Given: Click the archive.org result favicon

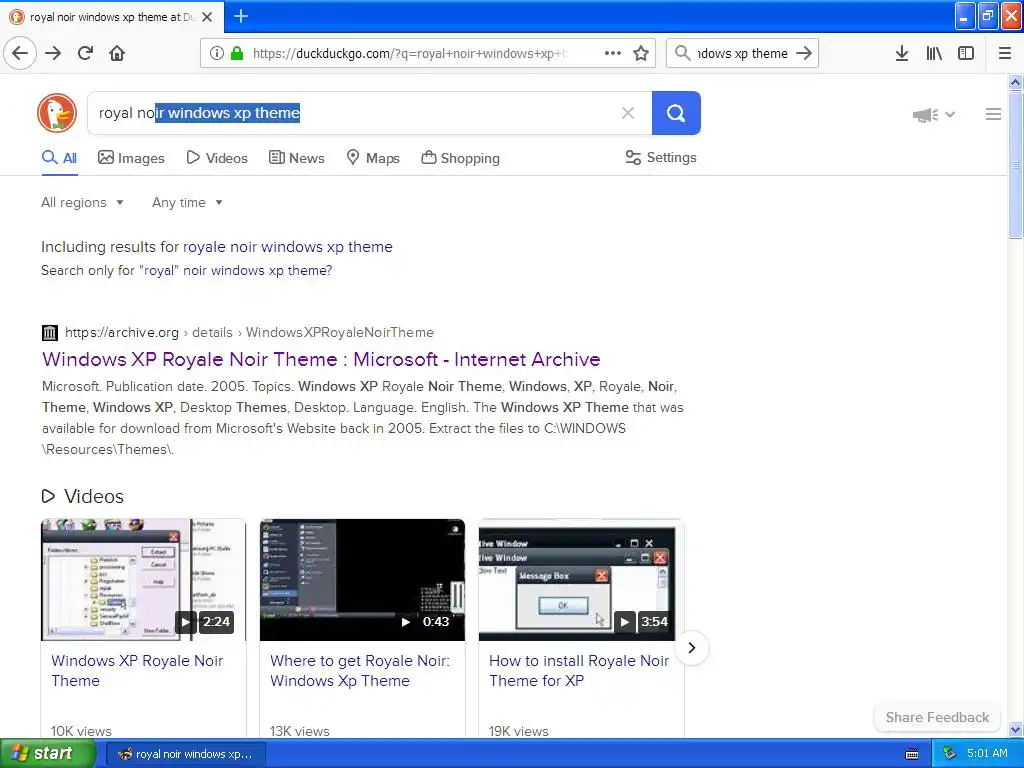Looking at the screenshot, I should [50, 332].
